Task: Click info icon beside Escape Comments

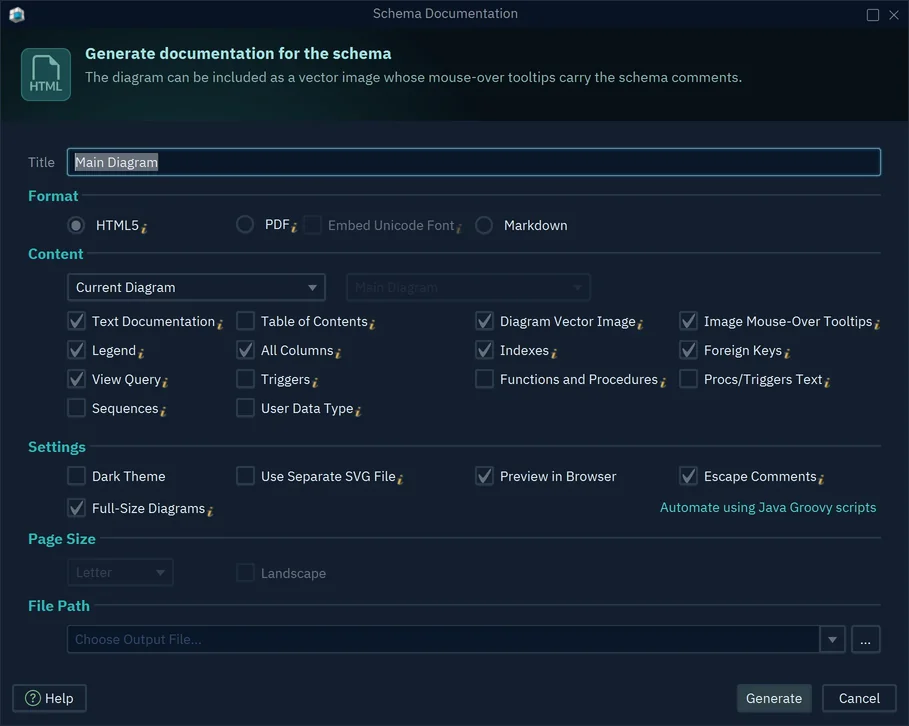Action: point(822,480)
